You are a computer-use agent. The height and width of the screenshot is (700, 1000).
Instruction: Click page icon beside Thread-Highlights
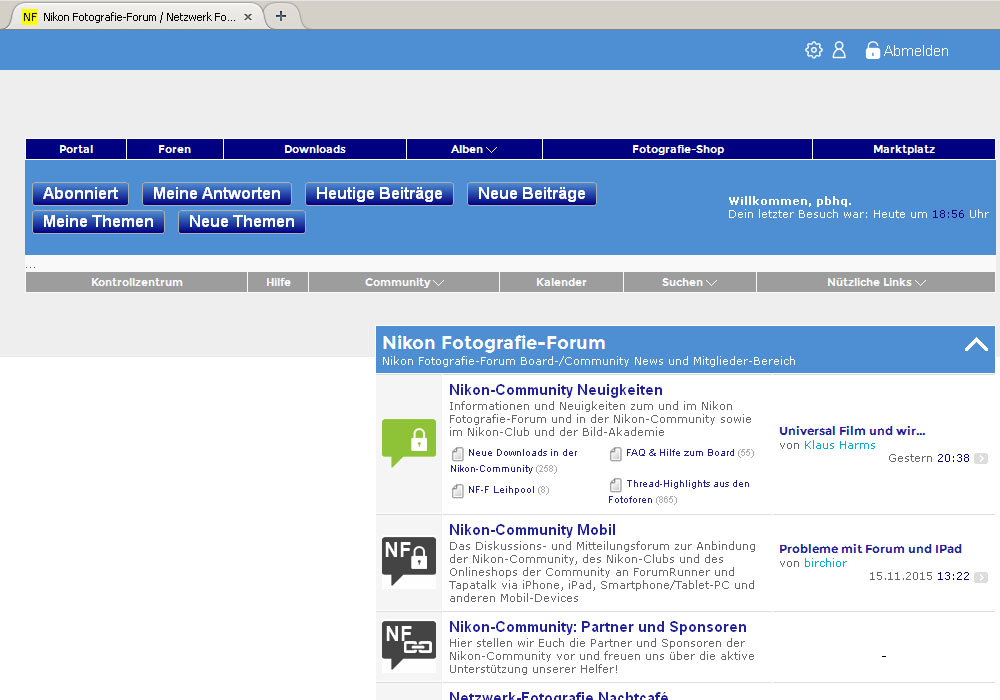[615, 485]
